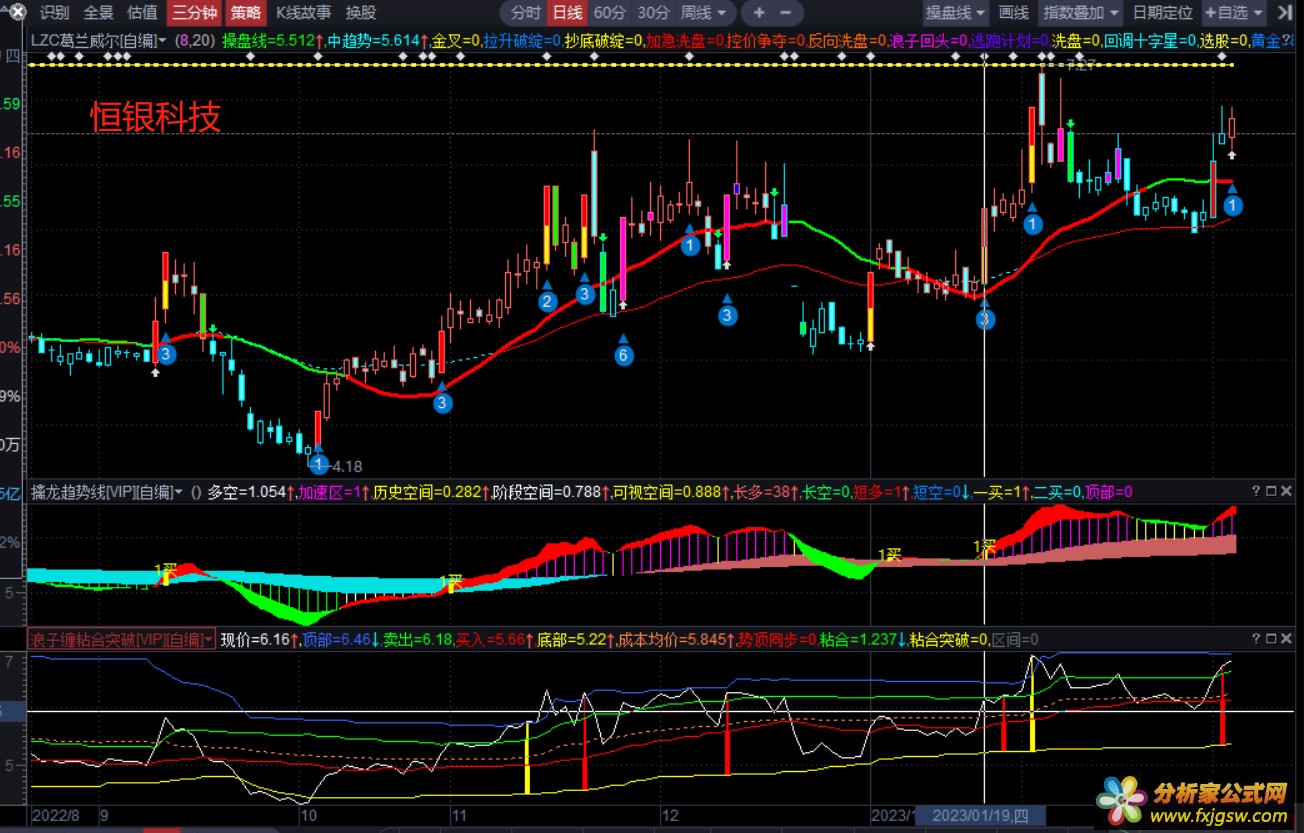Screen dimensions: 1304x833
Task: Close the chart view with the top-left X icon
Action: (17, 13)
